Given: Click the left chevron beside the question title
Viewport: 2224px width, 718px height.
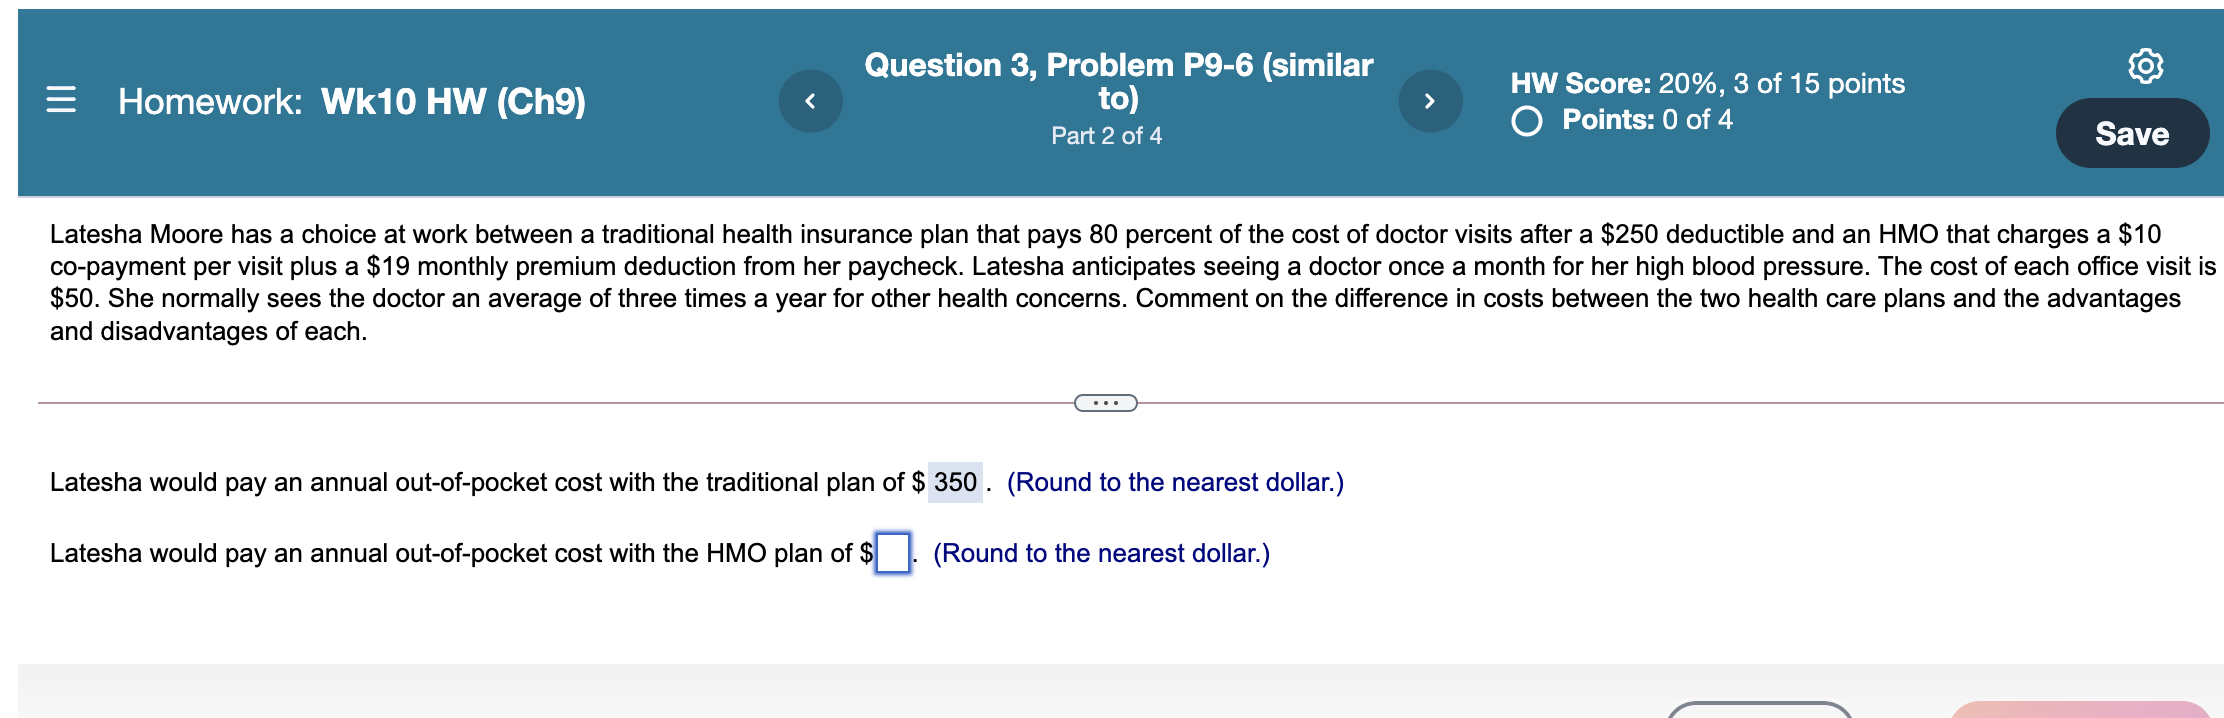Looking at the screenshot, I should 812,99.
